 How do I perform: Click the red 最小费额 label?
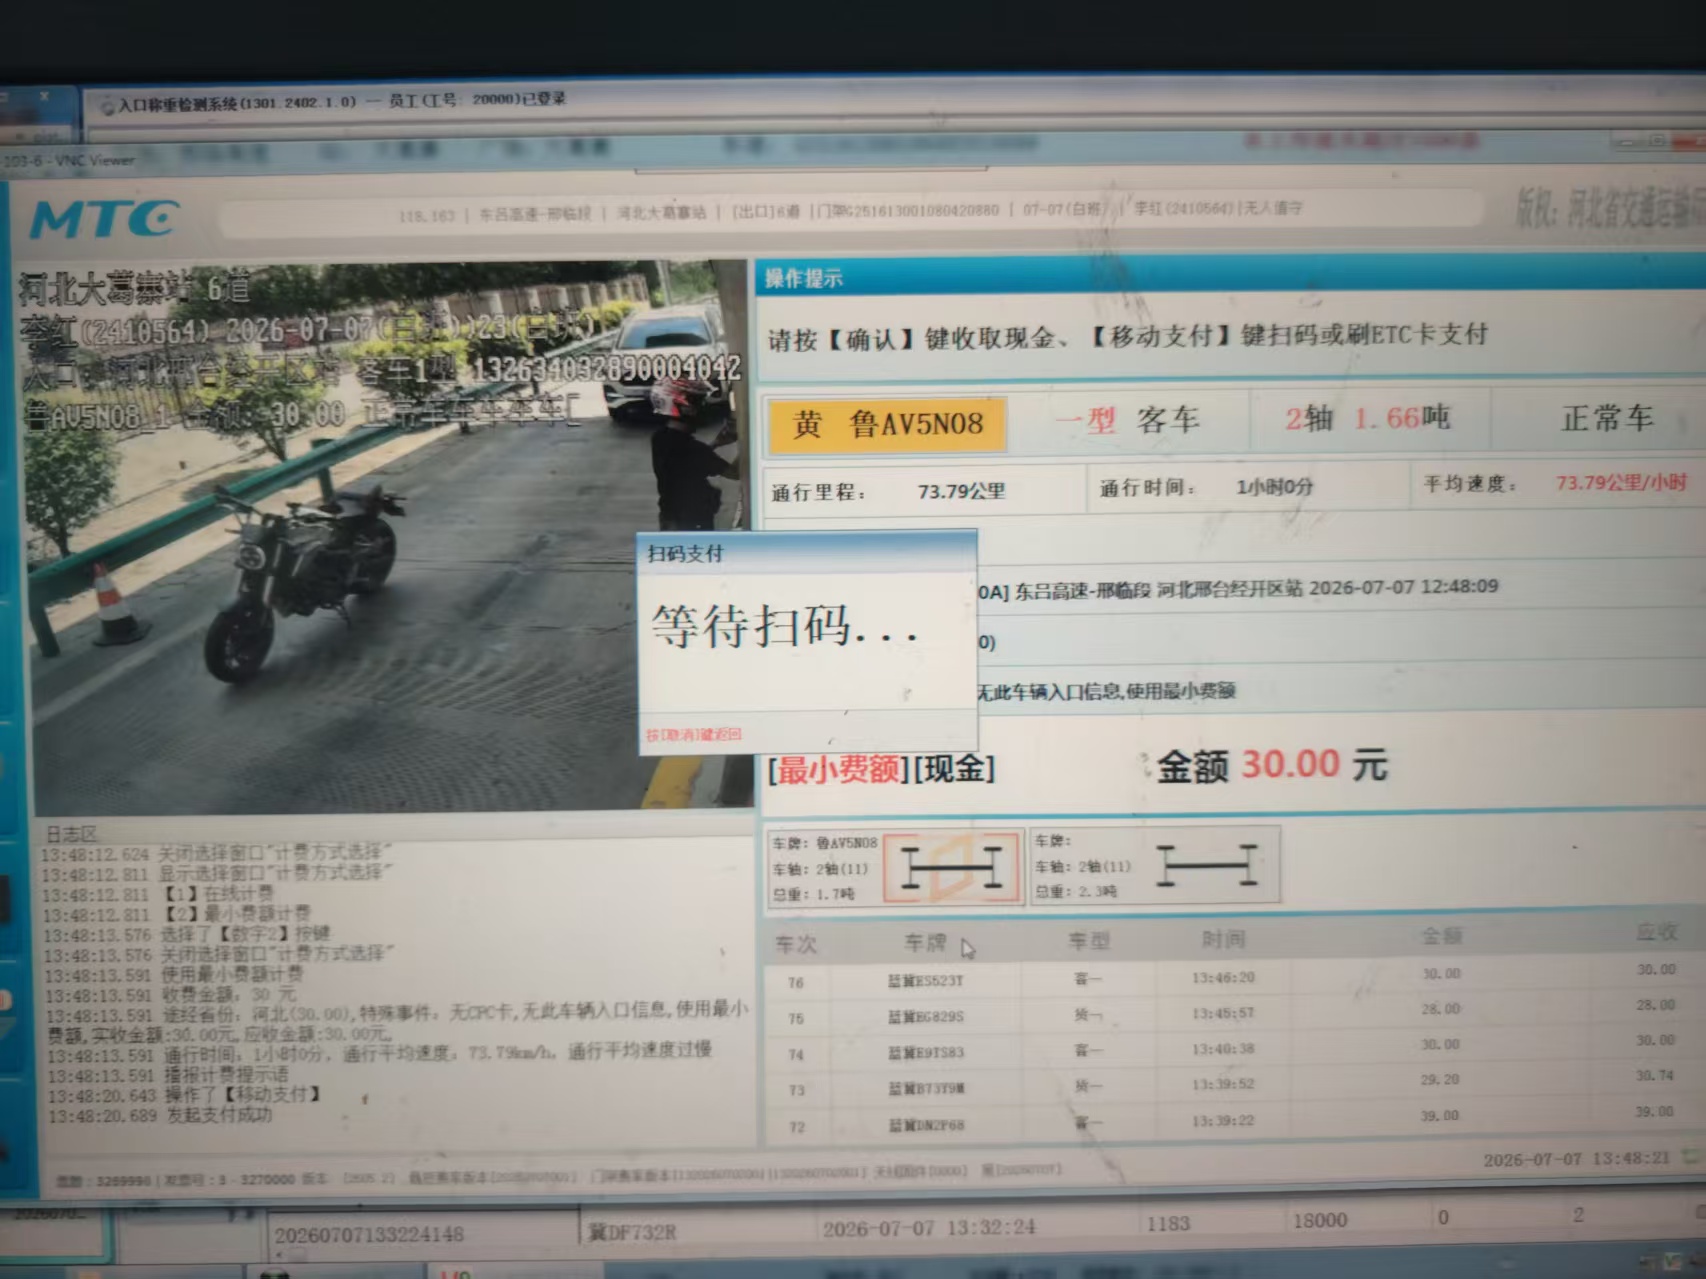tap(839, 769)
